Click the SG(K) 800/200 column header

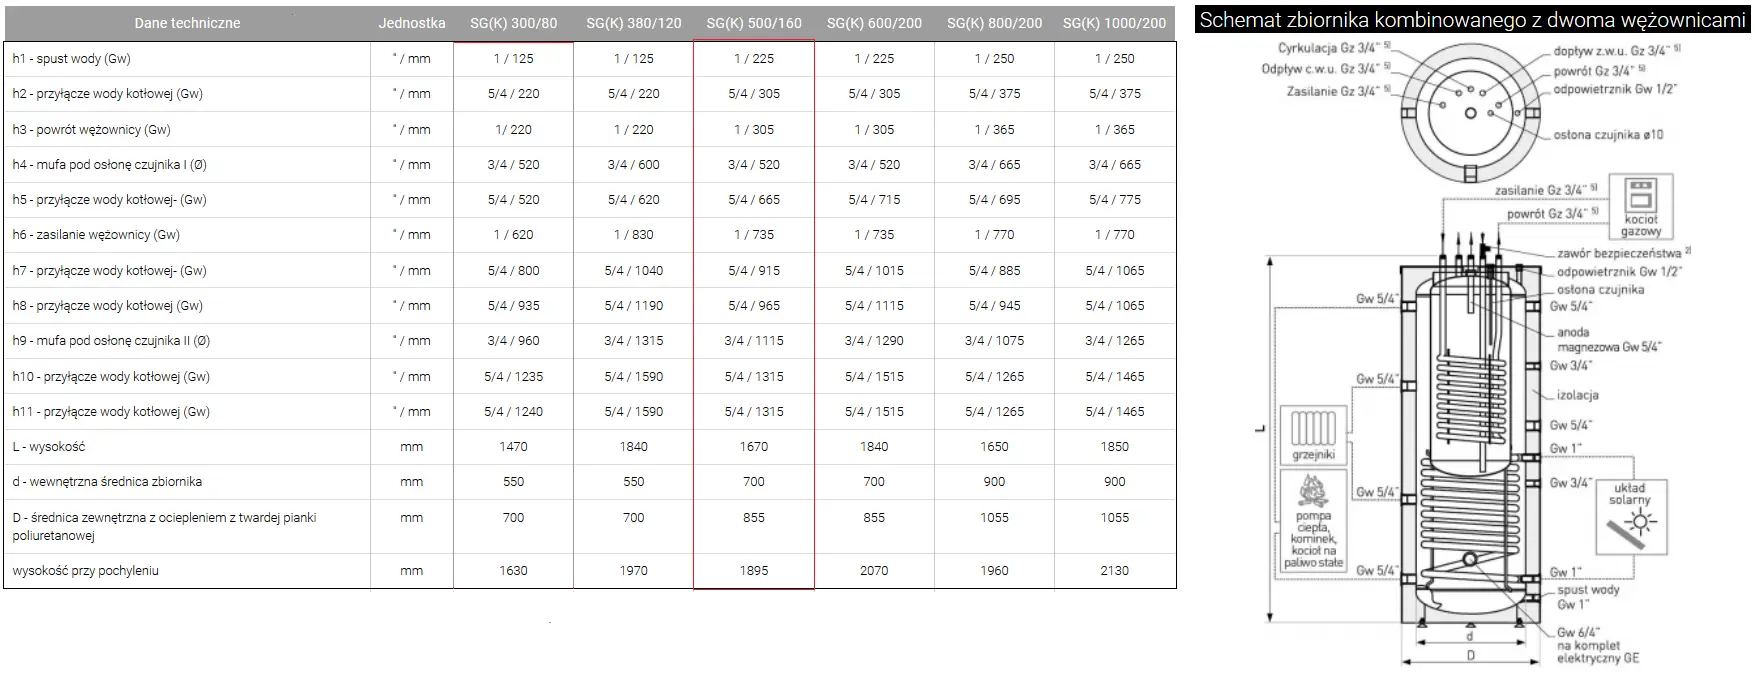(994, 22)
